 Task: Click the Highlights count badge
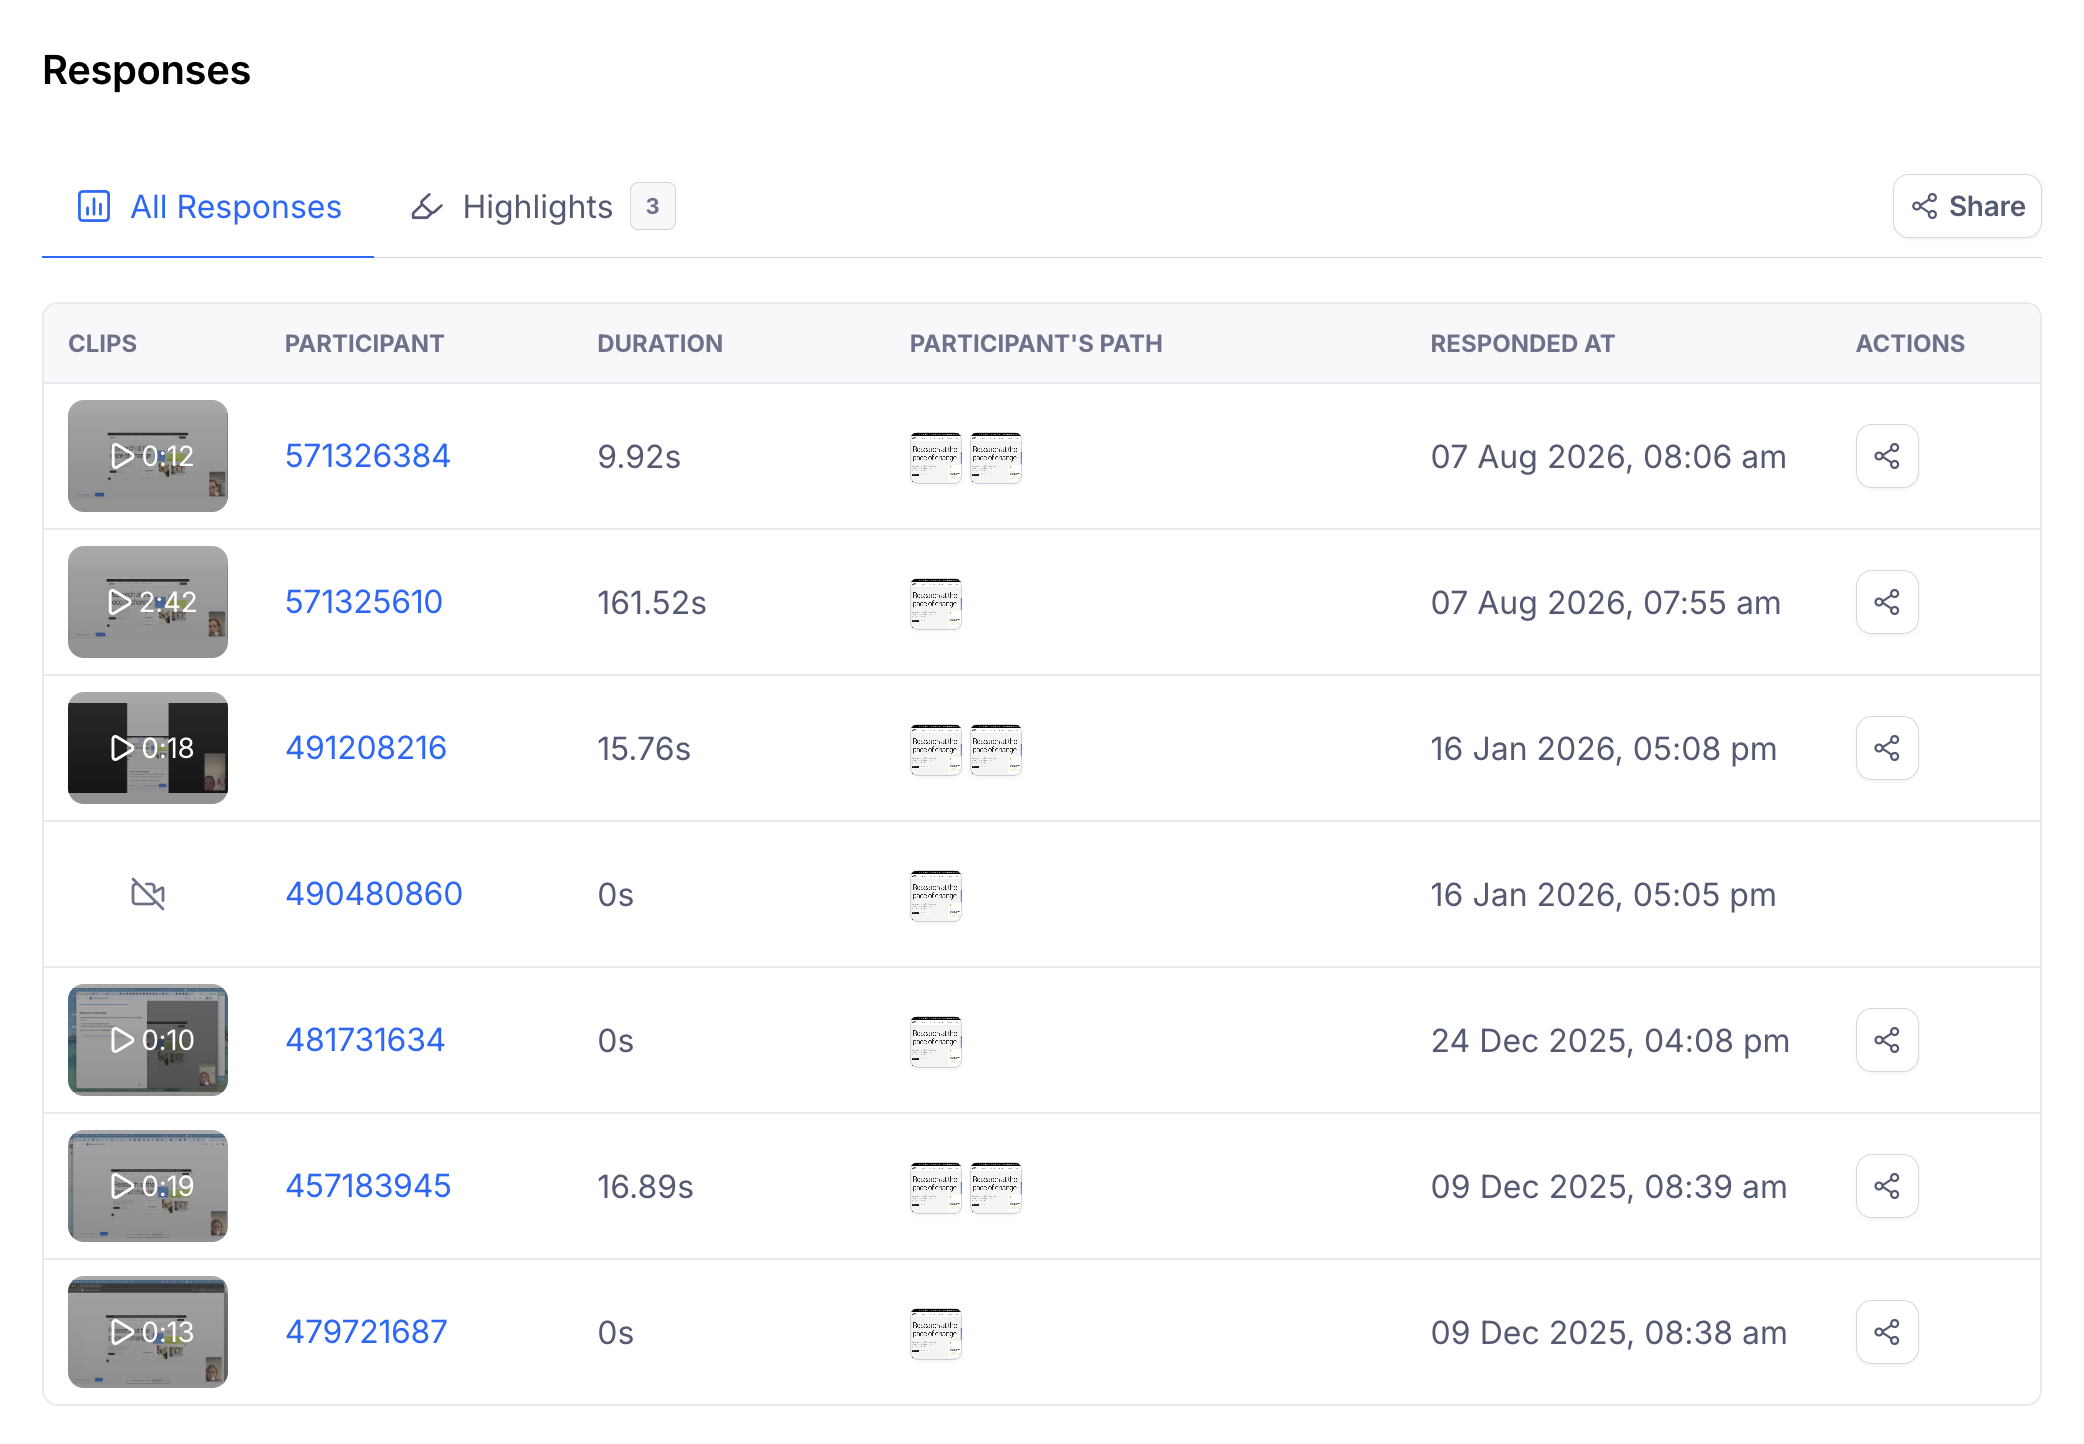652,206
